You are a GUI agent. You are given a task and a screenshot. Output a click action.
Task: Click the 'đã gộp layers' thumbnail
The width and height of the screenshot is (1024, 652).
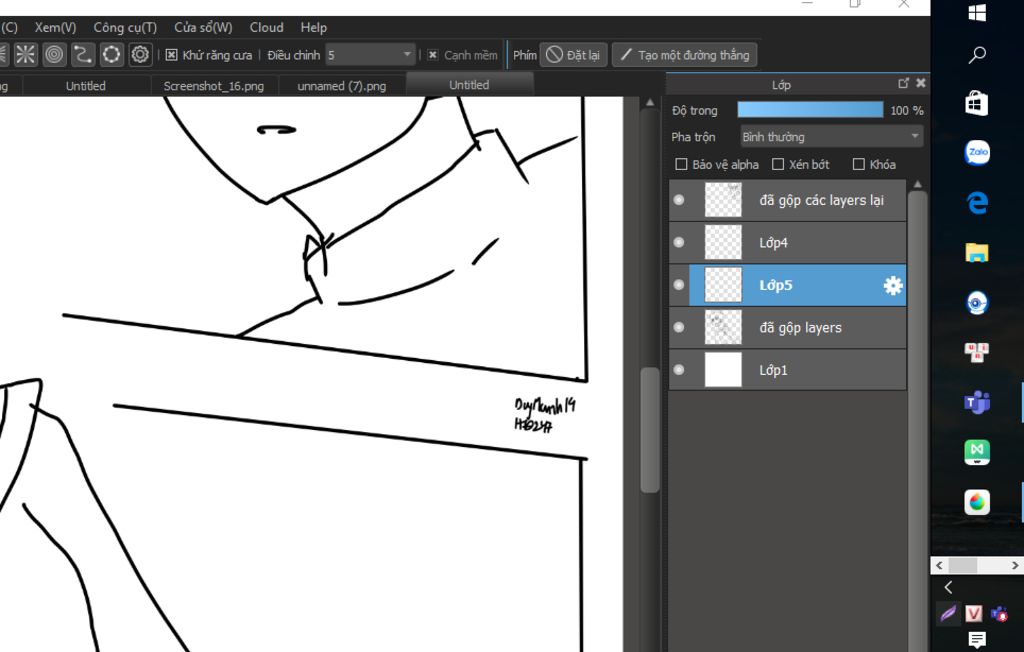[723, 327]
